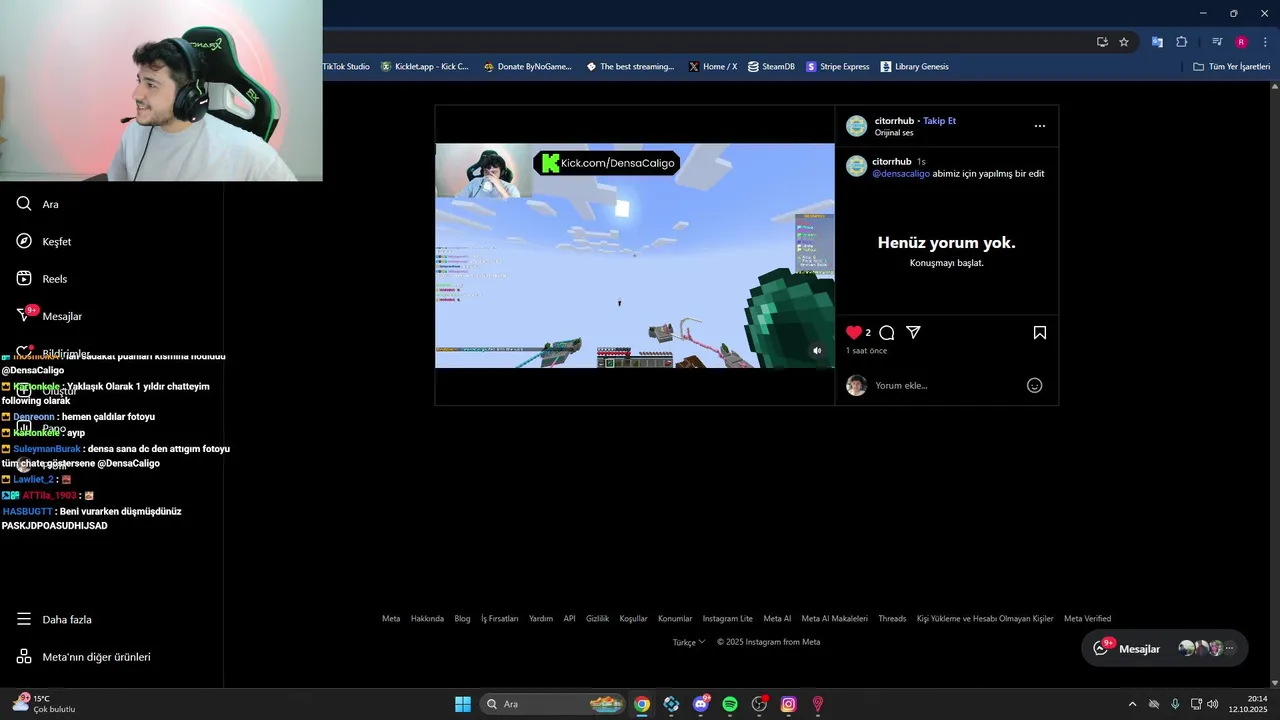Show hidden system tray icons chevron
Image resolution: width=1280 pixels, height=720 pixels.
[x=1132, y=704]
